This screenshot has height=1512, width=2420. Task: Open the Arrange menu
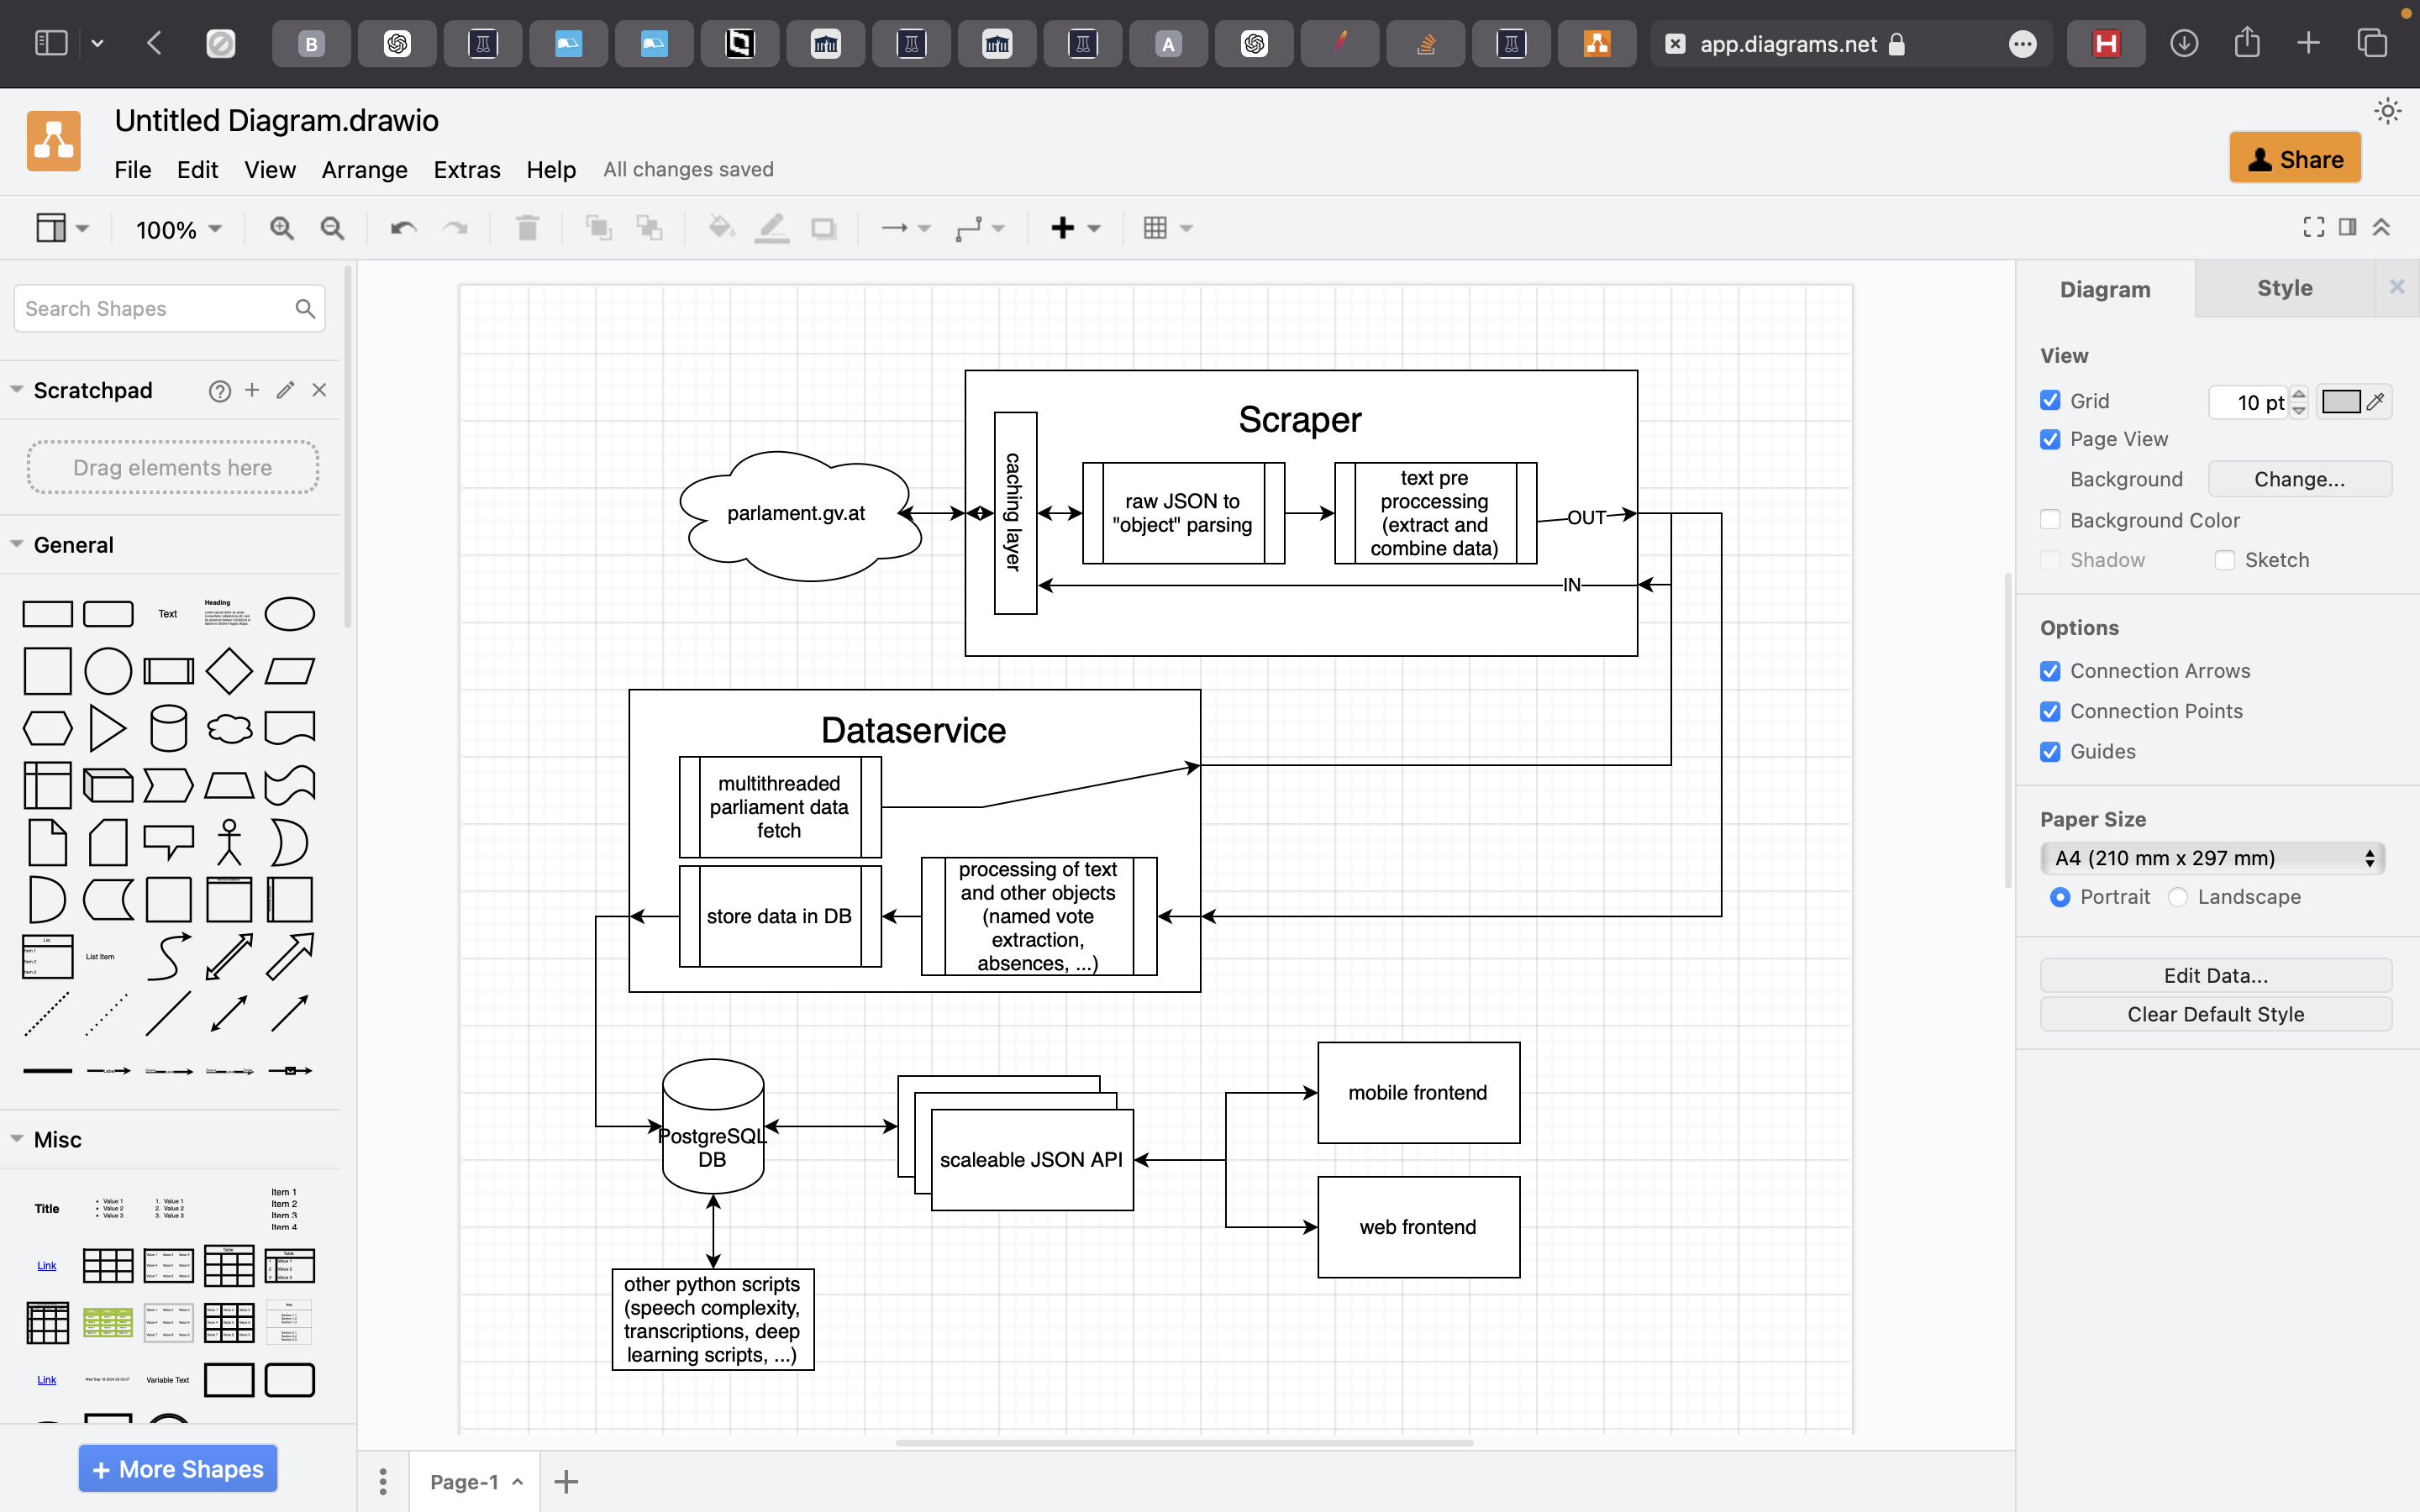[x=364, y=170]
